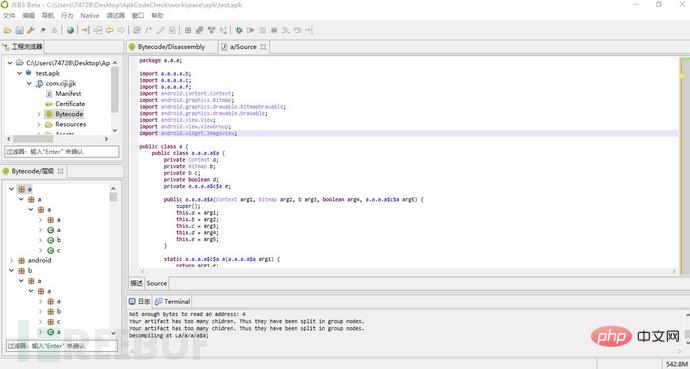
Task: Open a file with the folder icon
Action: [7, 30]
